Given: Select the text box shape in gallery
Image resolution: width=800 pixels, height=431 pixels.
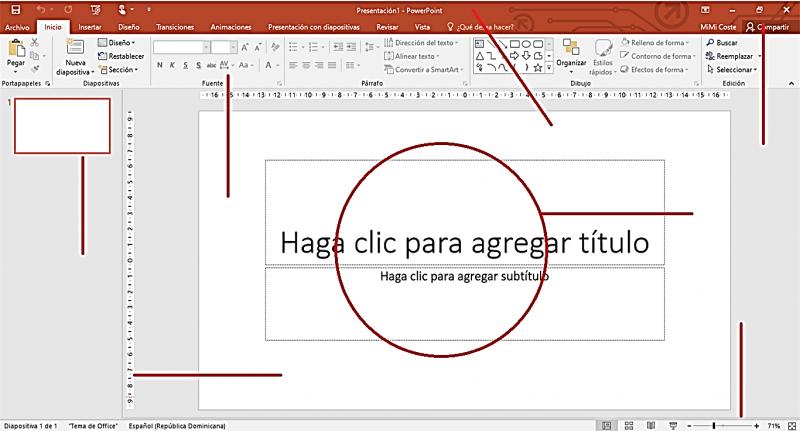Looking at the screenshot, I should pyautogui.click(x=480, y=44).
